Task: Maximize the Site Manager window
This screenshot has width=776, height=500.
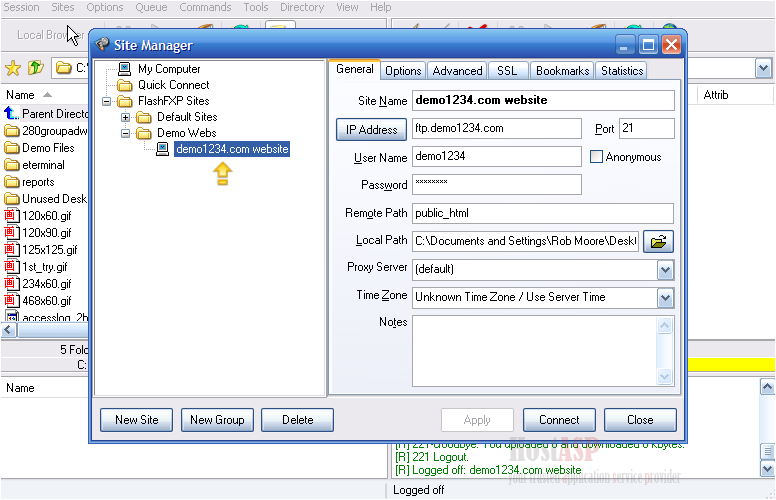Action: 648,45
